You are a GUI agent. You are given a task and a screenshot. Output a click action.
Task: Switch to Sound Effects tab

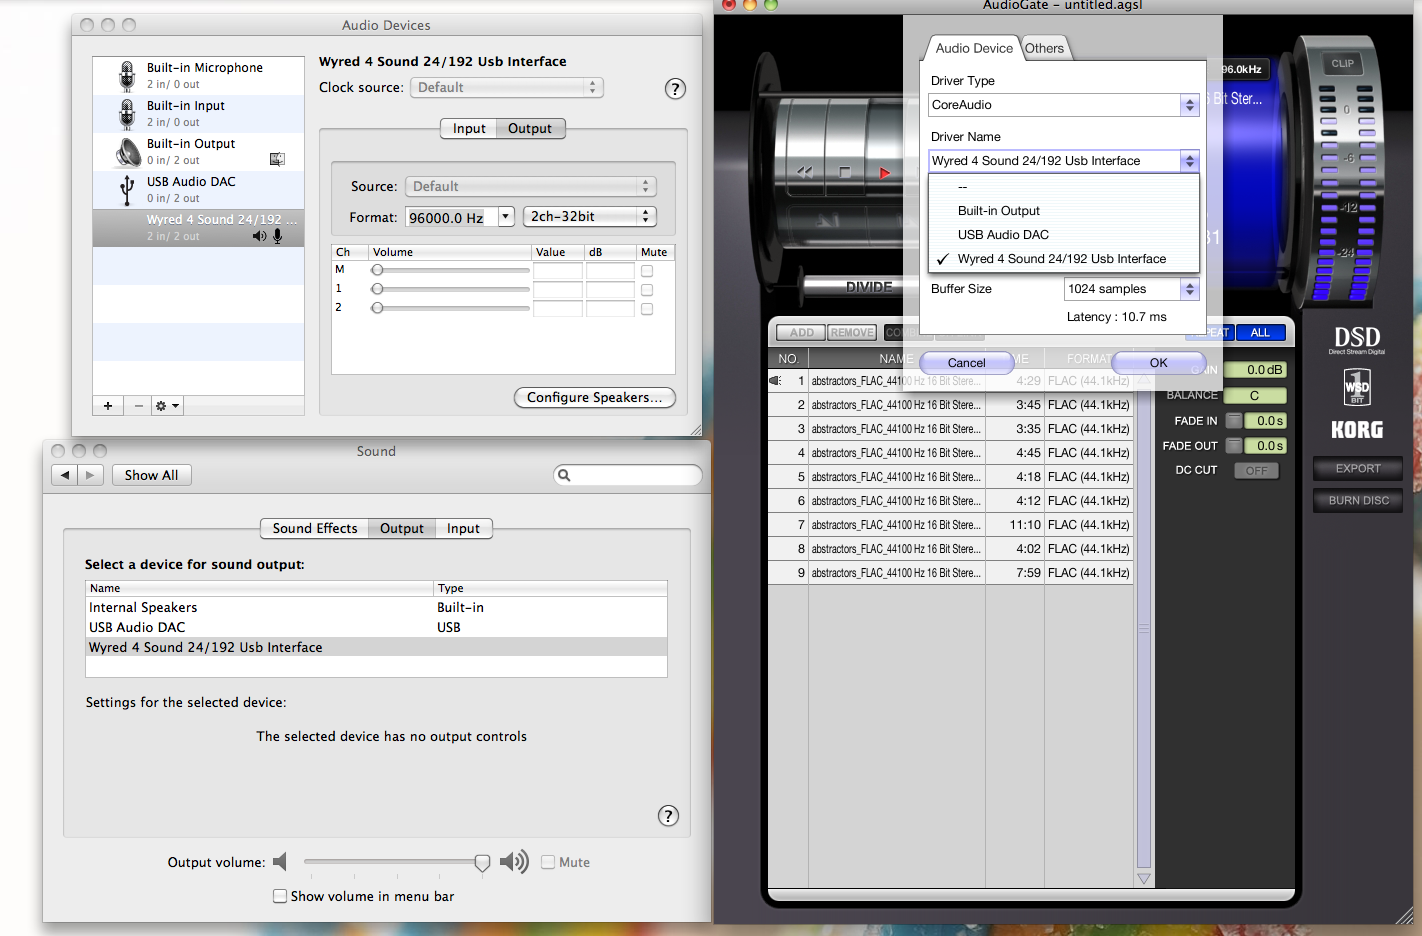coord(315,528)
